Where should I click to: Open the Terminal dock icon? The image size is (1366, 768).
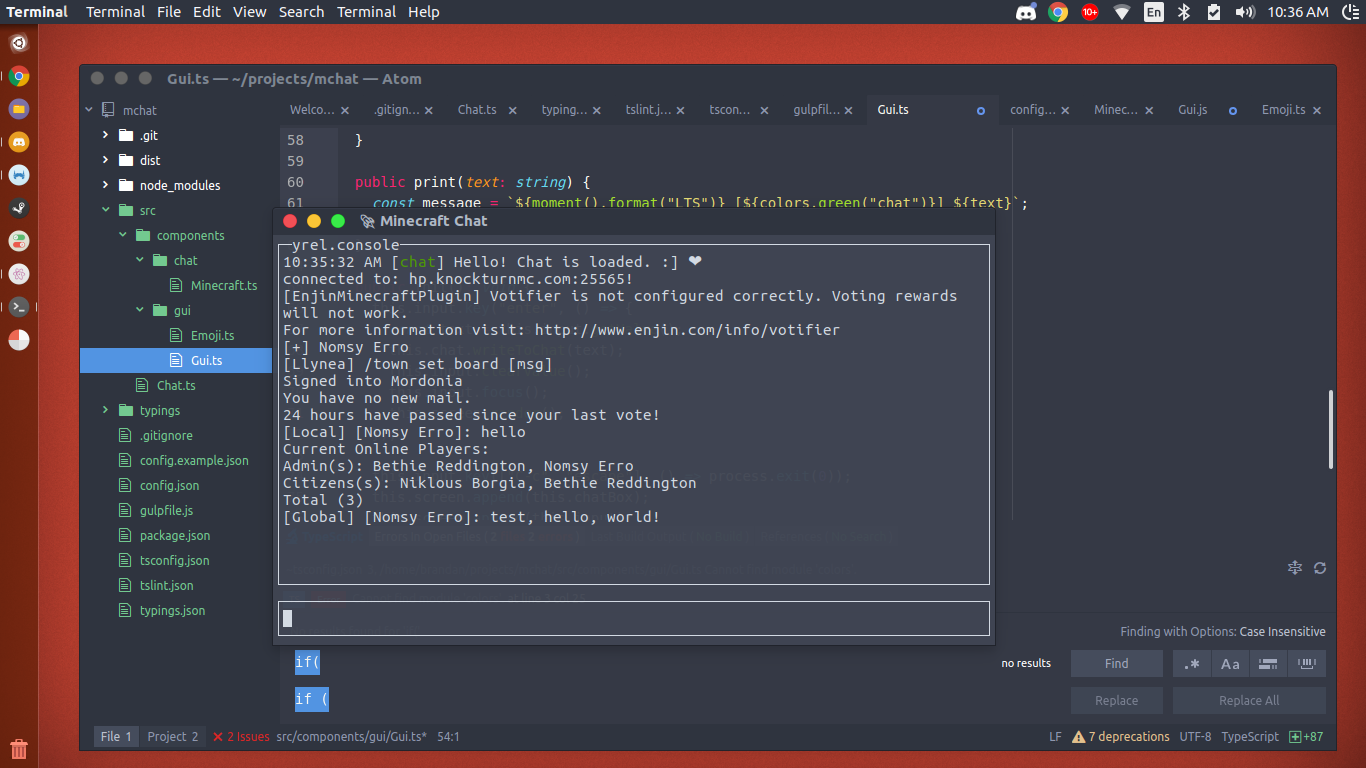tap(19, 307)
